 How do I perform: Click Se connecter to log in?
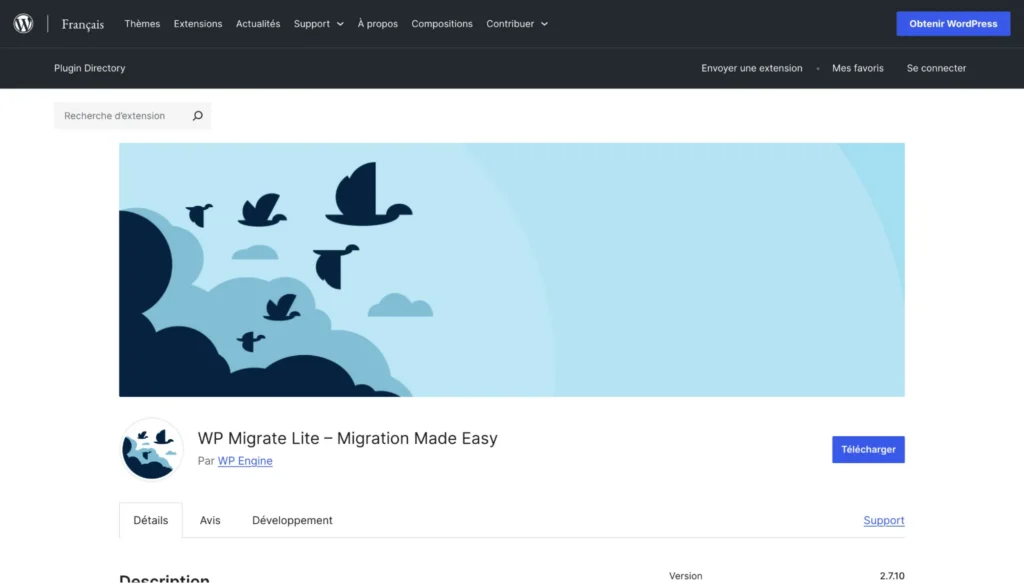936,68
